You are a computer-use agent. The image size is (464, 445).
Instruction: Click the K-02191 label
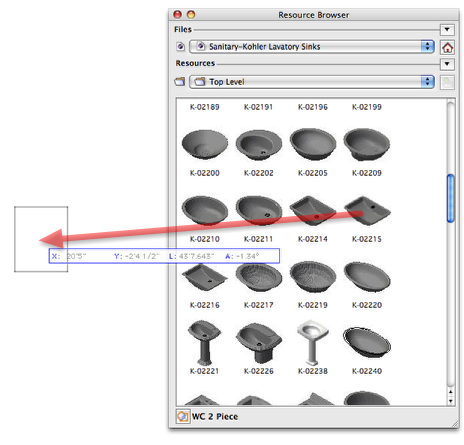pos(259,107)
